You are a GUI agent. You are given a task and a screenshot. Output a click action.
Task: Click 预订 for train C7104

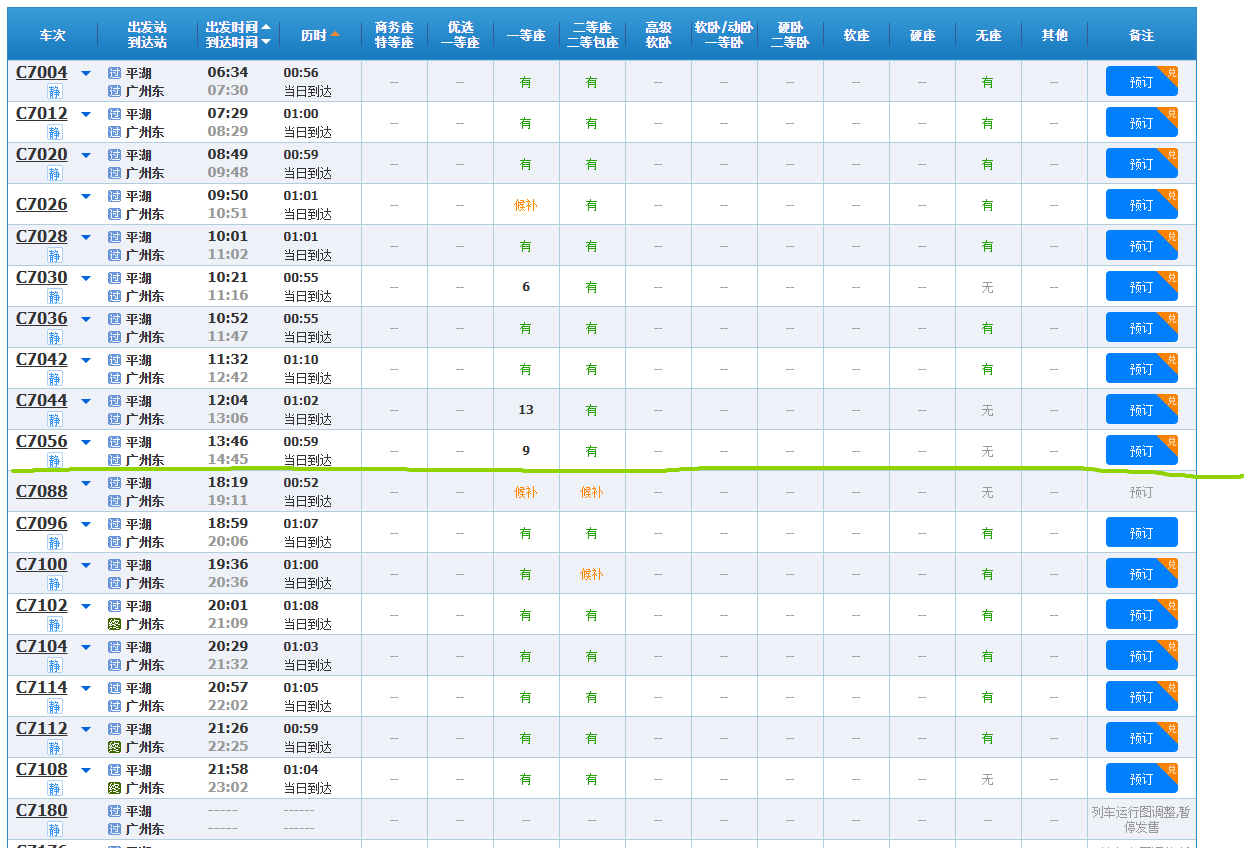(x=1141, y=656)
